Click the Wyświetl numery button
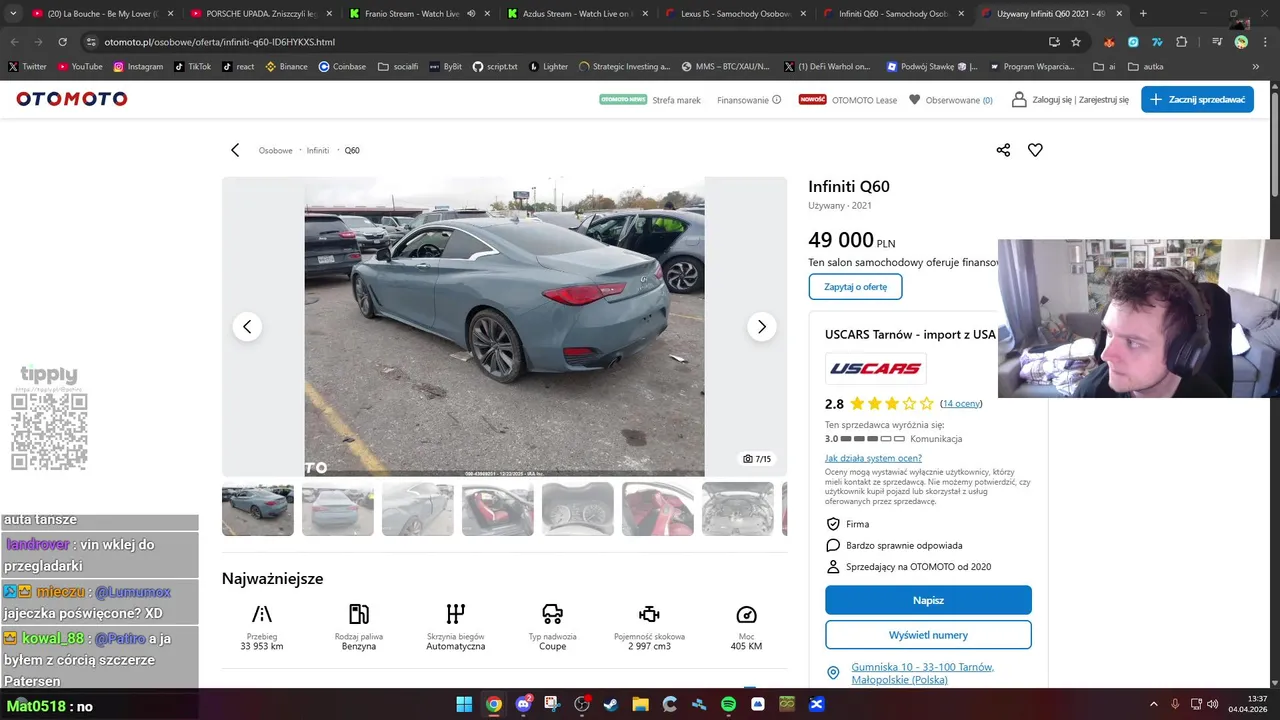Image resolution: width=1280 pixels, height=720 pixels. [x=928, y=635]
